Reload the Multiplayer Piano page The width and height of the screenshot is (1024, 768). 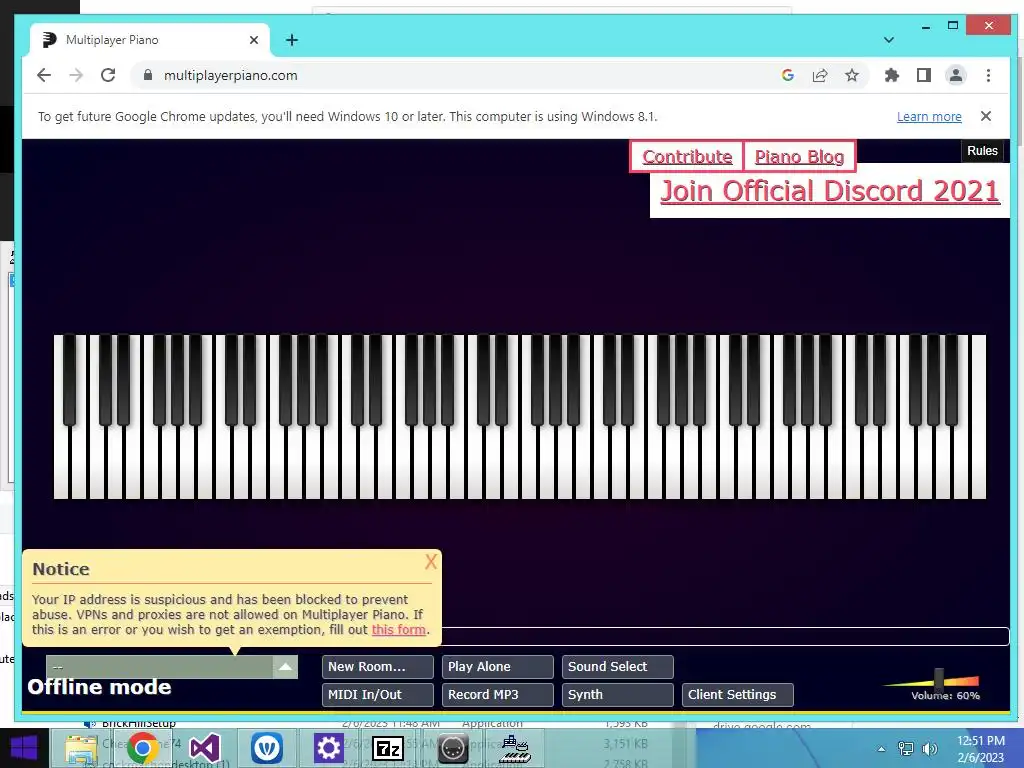coord(108,75)
